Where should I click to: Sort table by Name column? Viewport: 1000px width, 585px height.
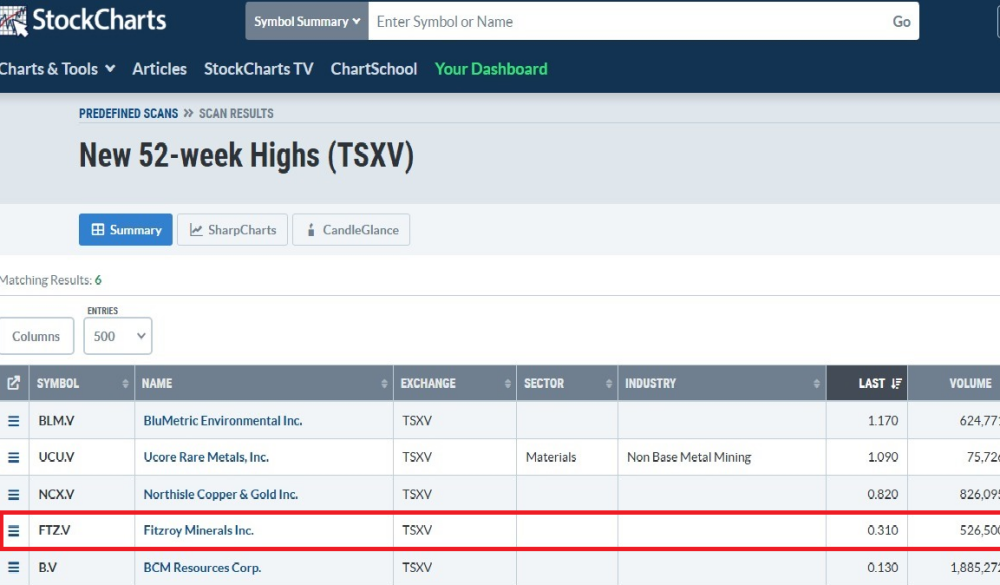coord(264,383)
